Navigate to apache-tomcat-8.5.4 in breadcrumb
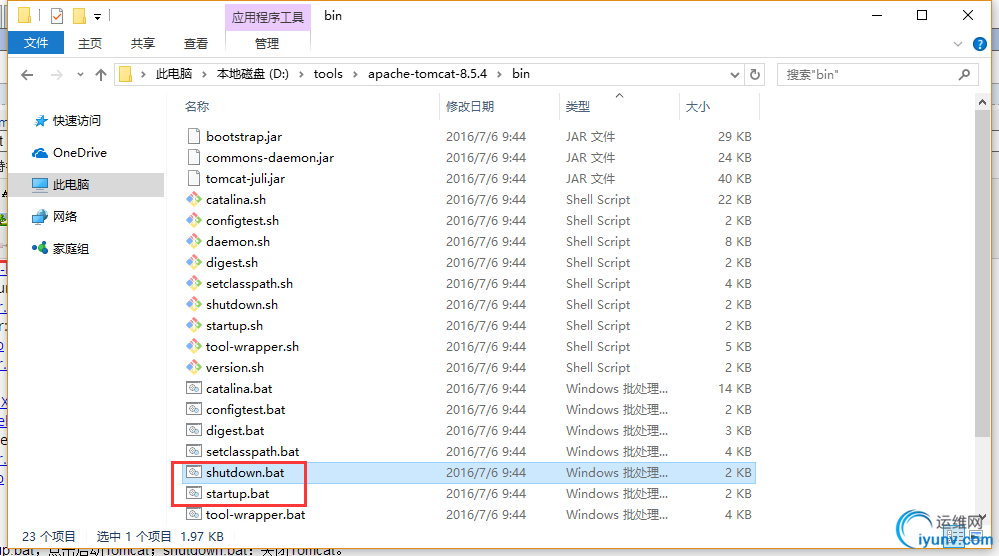 click(428, 74)
